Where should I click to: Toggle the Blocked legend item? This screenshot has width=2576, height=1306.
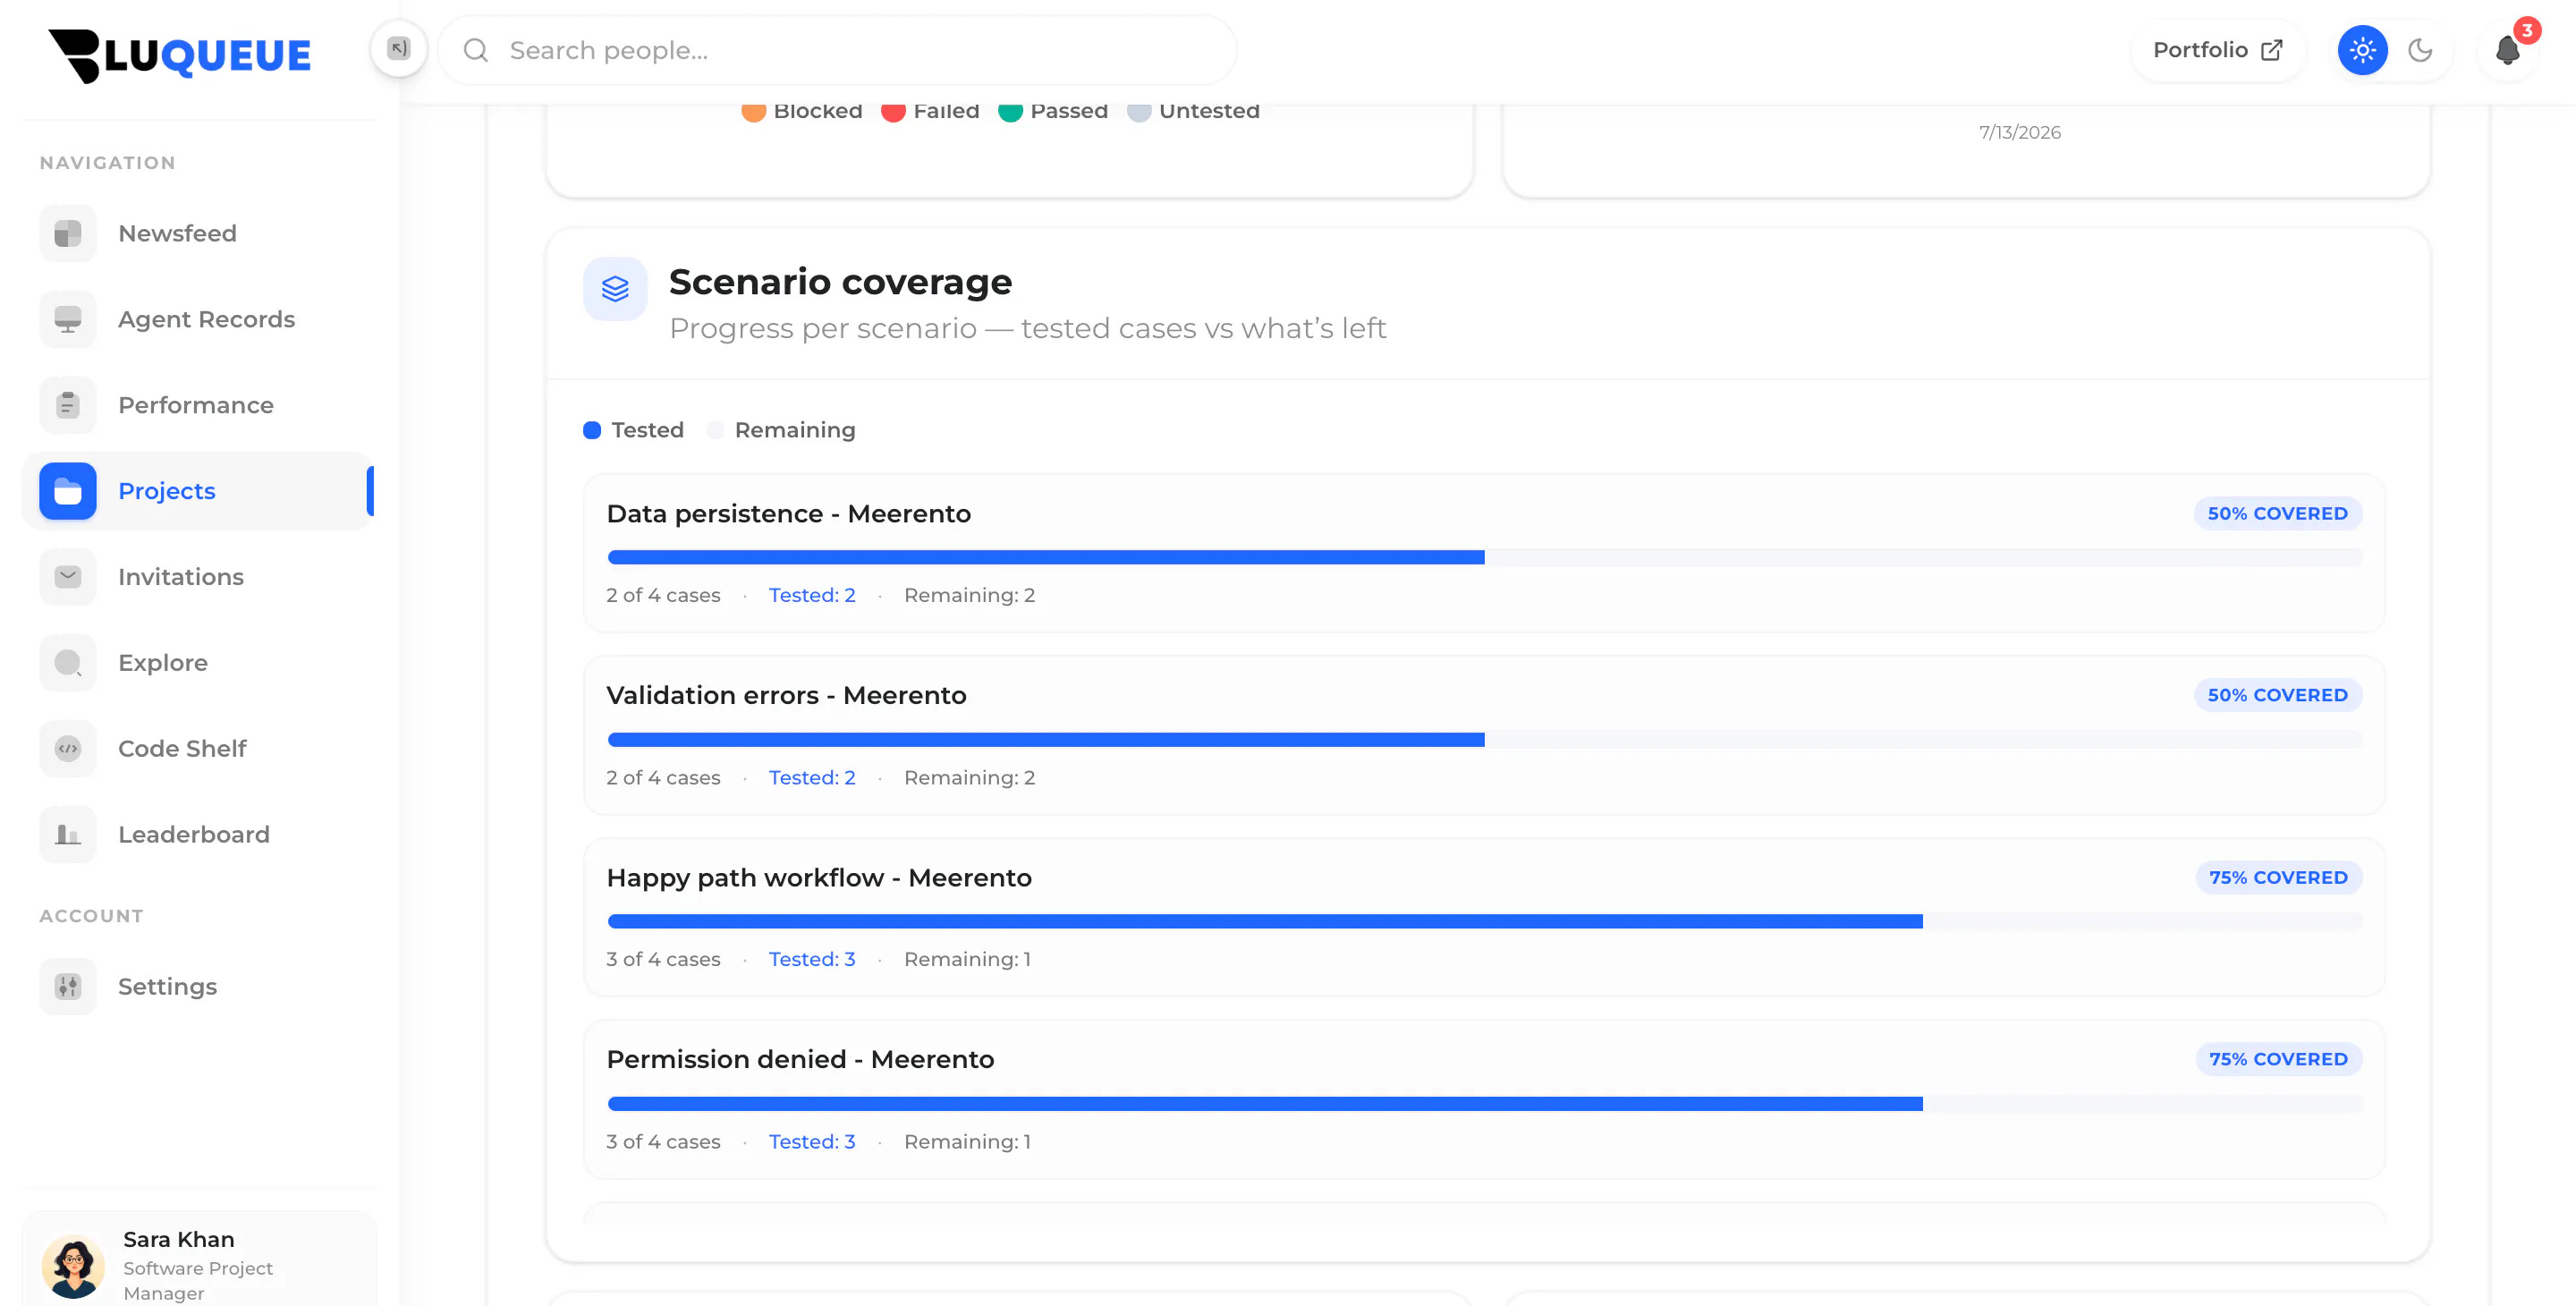[802, 111]
